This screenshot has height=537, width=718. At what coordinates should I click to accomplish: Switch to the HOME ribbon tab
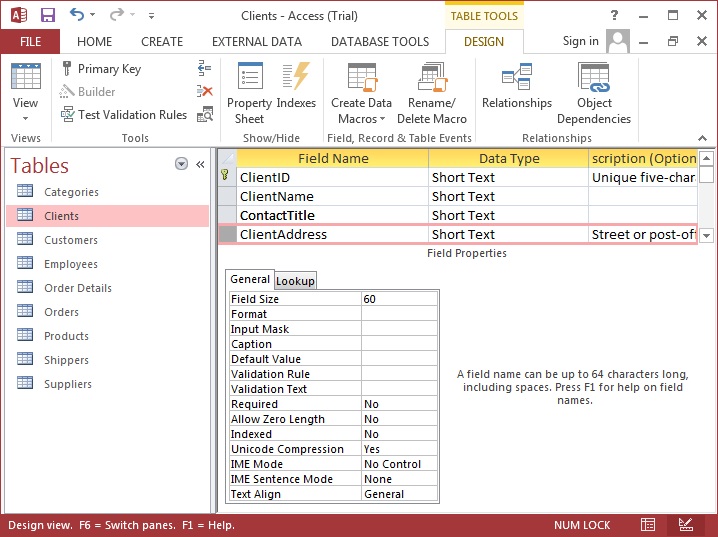coord(94,42)
